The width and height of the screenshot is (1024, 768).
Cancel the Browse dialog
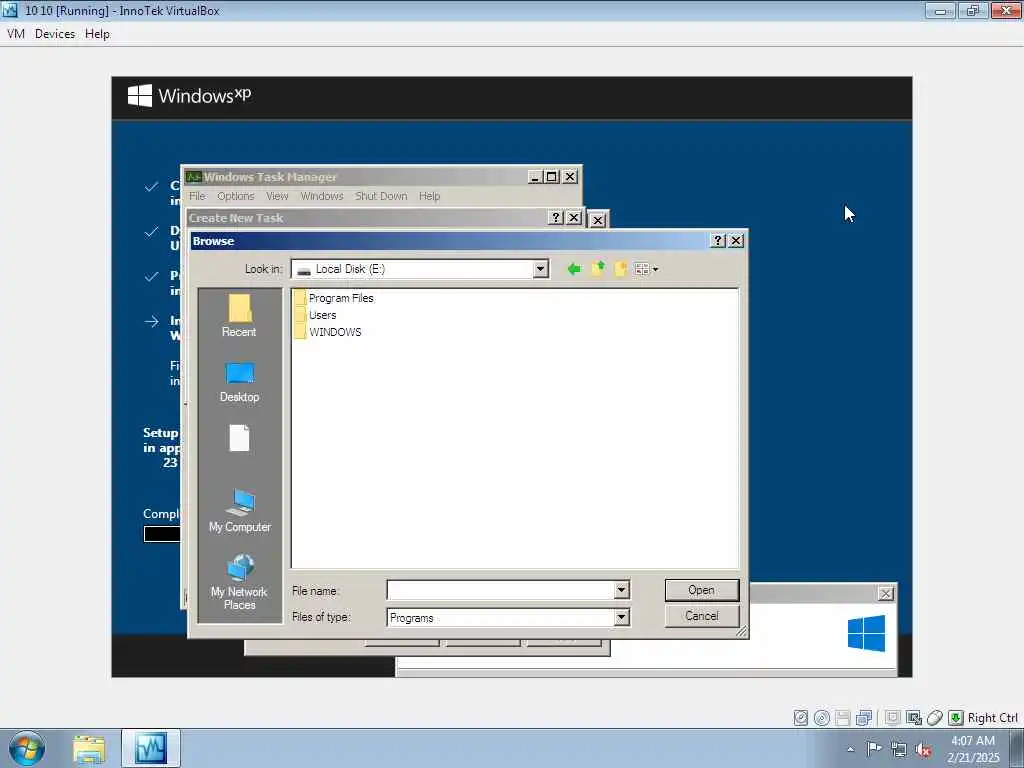pyautogui.click(x=702, y=616)
